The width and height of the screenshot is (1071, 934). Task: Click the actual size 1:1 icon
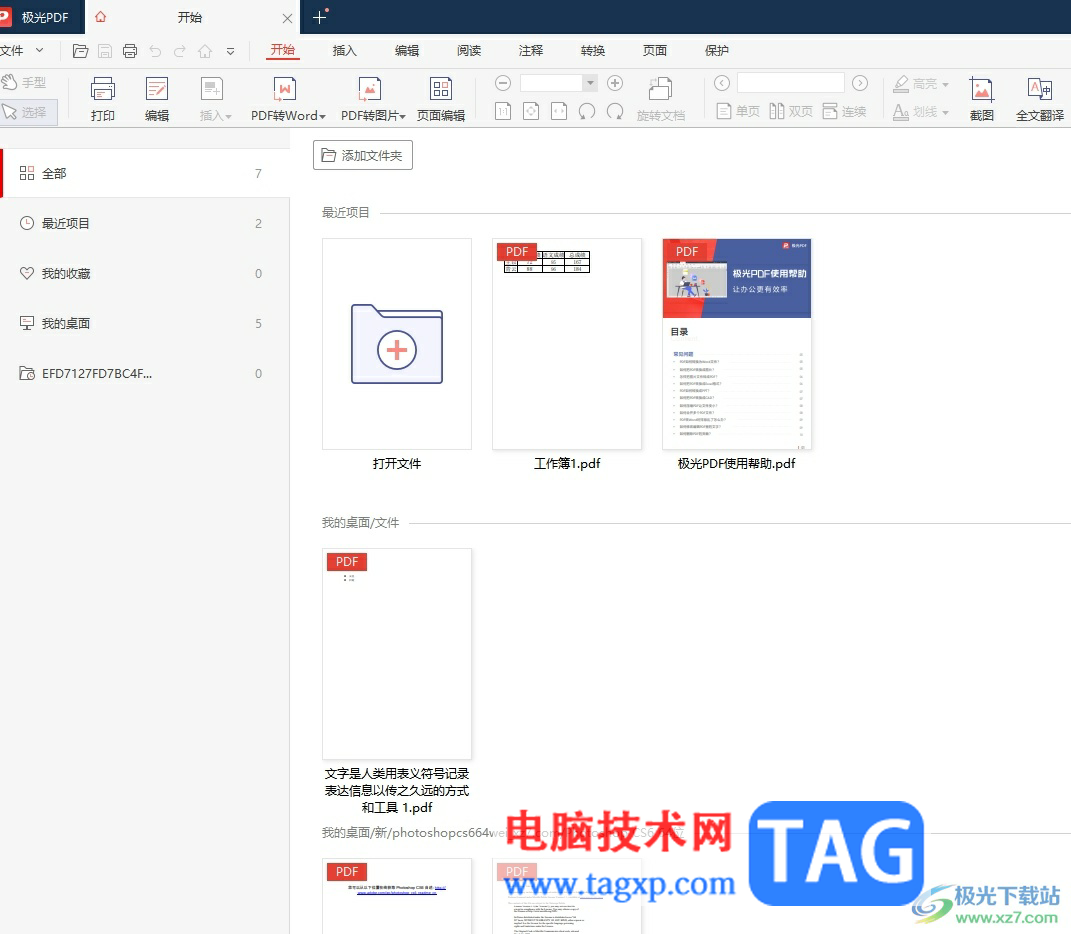tap(503, 111)
